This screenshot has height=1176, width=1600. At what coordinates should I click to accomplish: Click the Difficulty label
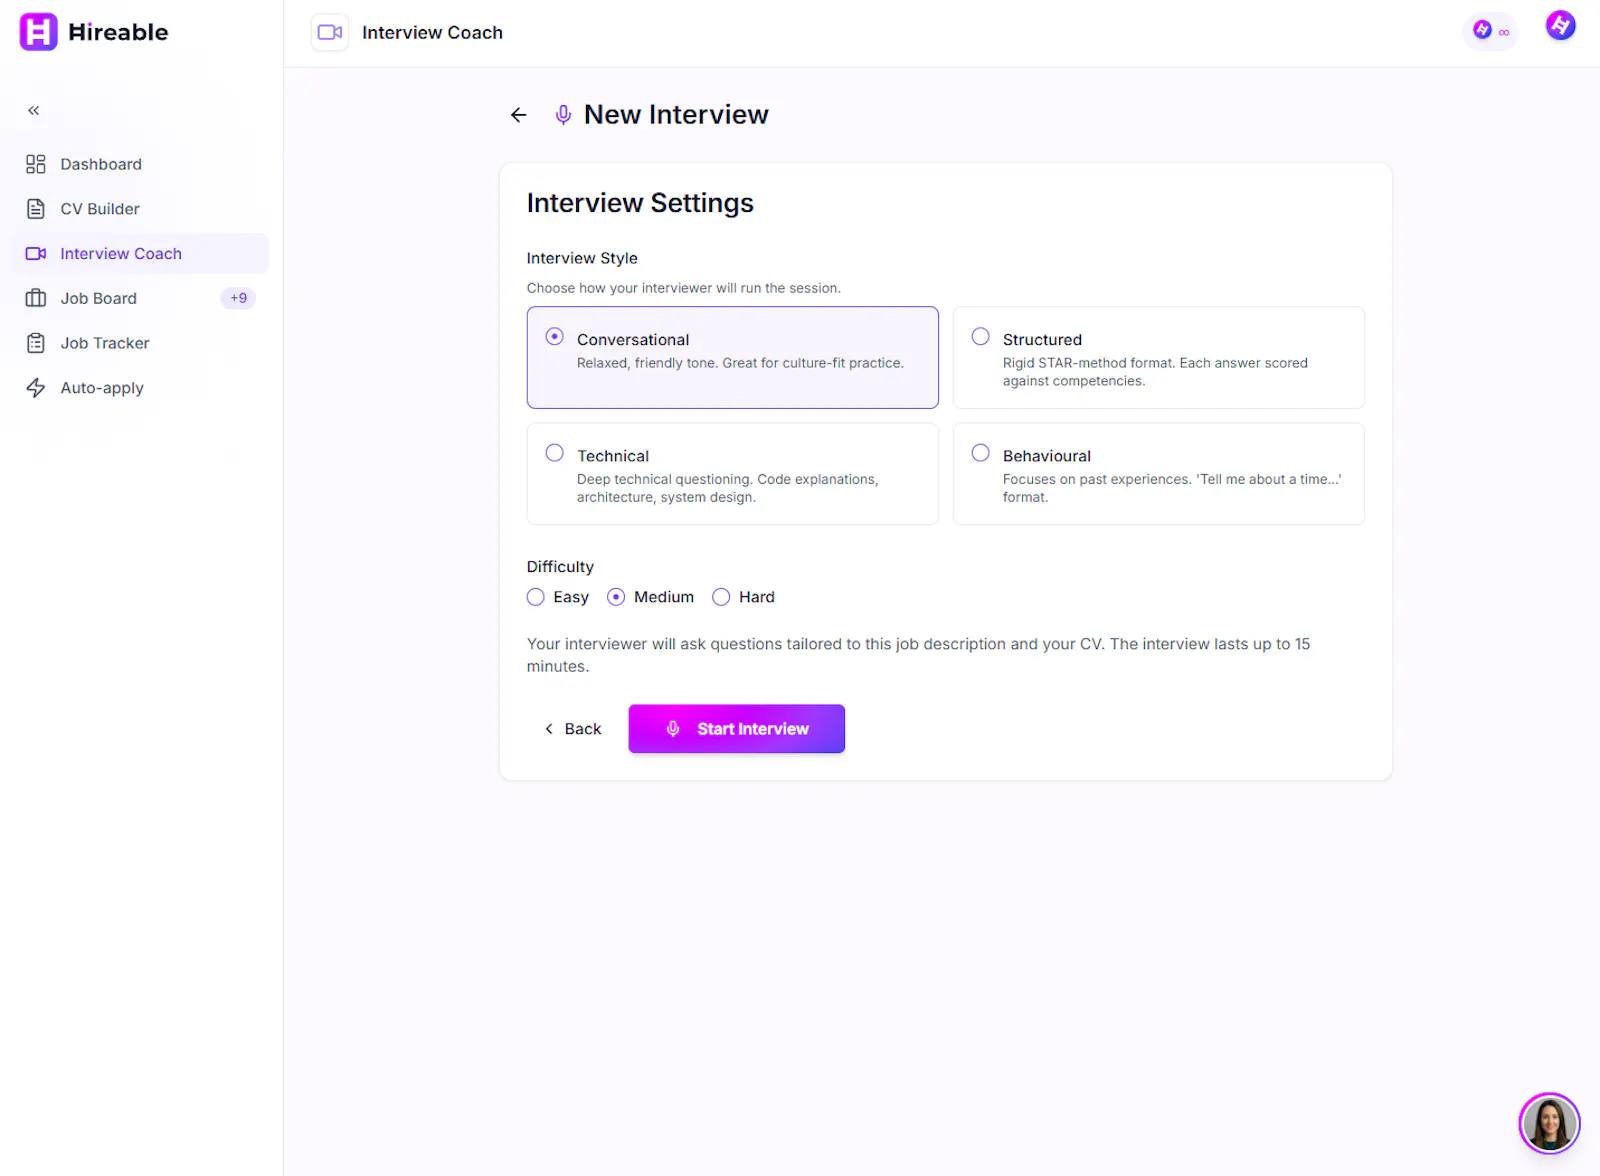click(x=560, y=567)
